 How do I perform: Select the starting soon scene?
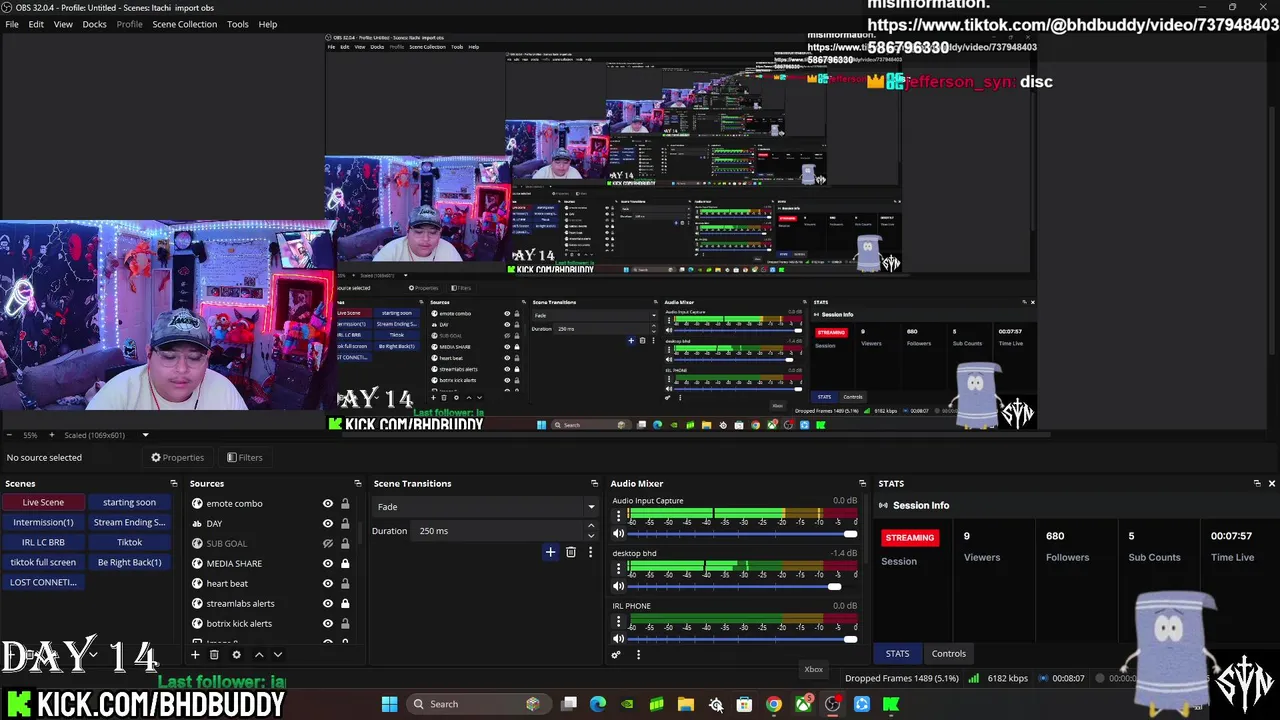pyautogui.click(x=129, y=502)
